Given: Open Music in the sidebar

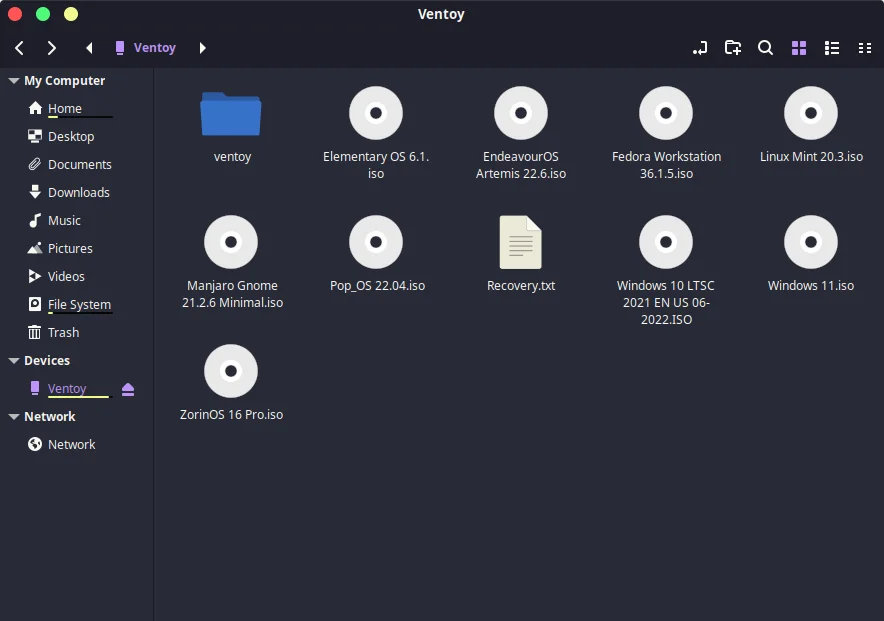Looking at the screenshot, I should coord(64,220).
